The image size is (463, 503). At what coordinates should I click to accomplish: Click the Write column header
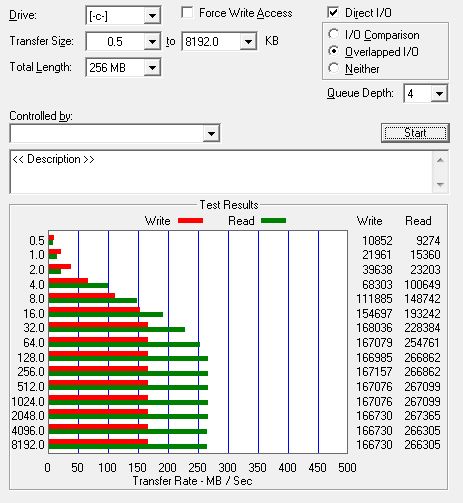point(369,221)
